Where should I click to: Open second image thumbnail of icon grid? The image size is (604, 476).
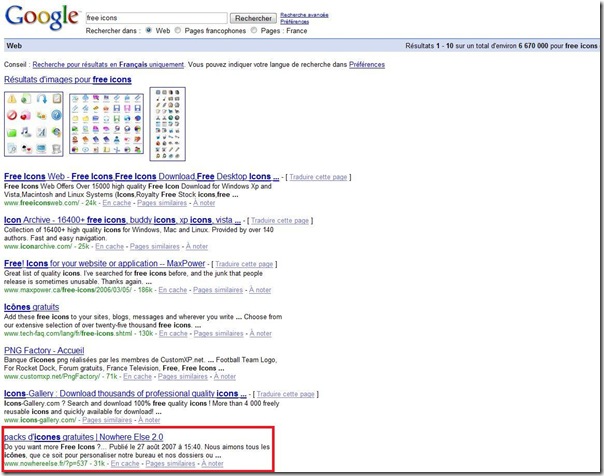point(106,124)
